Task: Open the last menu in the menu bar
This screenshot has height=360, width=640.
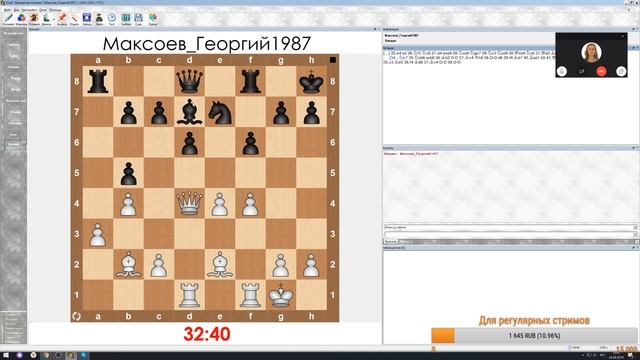Action: [55, 10]
